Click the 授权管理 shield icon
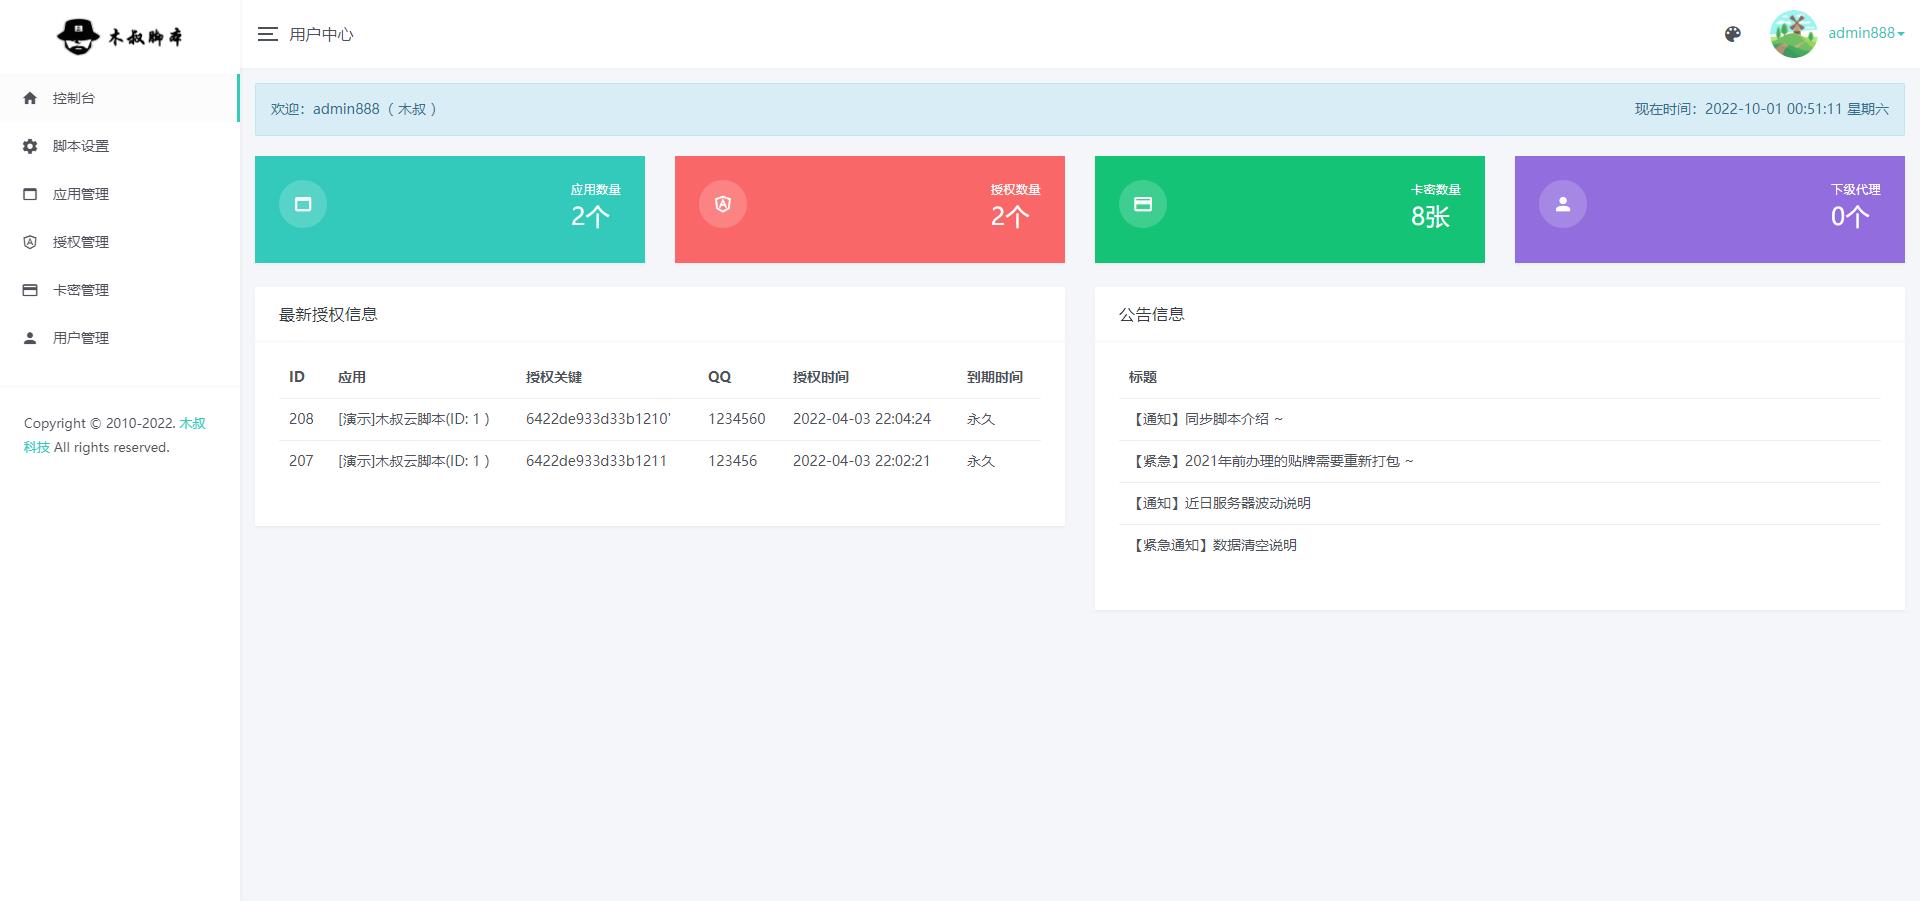Viewport: 1920px width, 901px height. coord(30,242)
